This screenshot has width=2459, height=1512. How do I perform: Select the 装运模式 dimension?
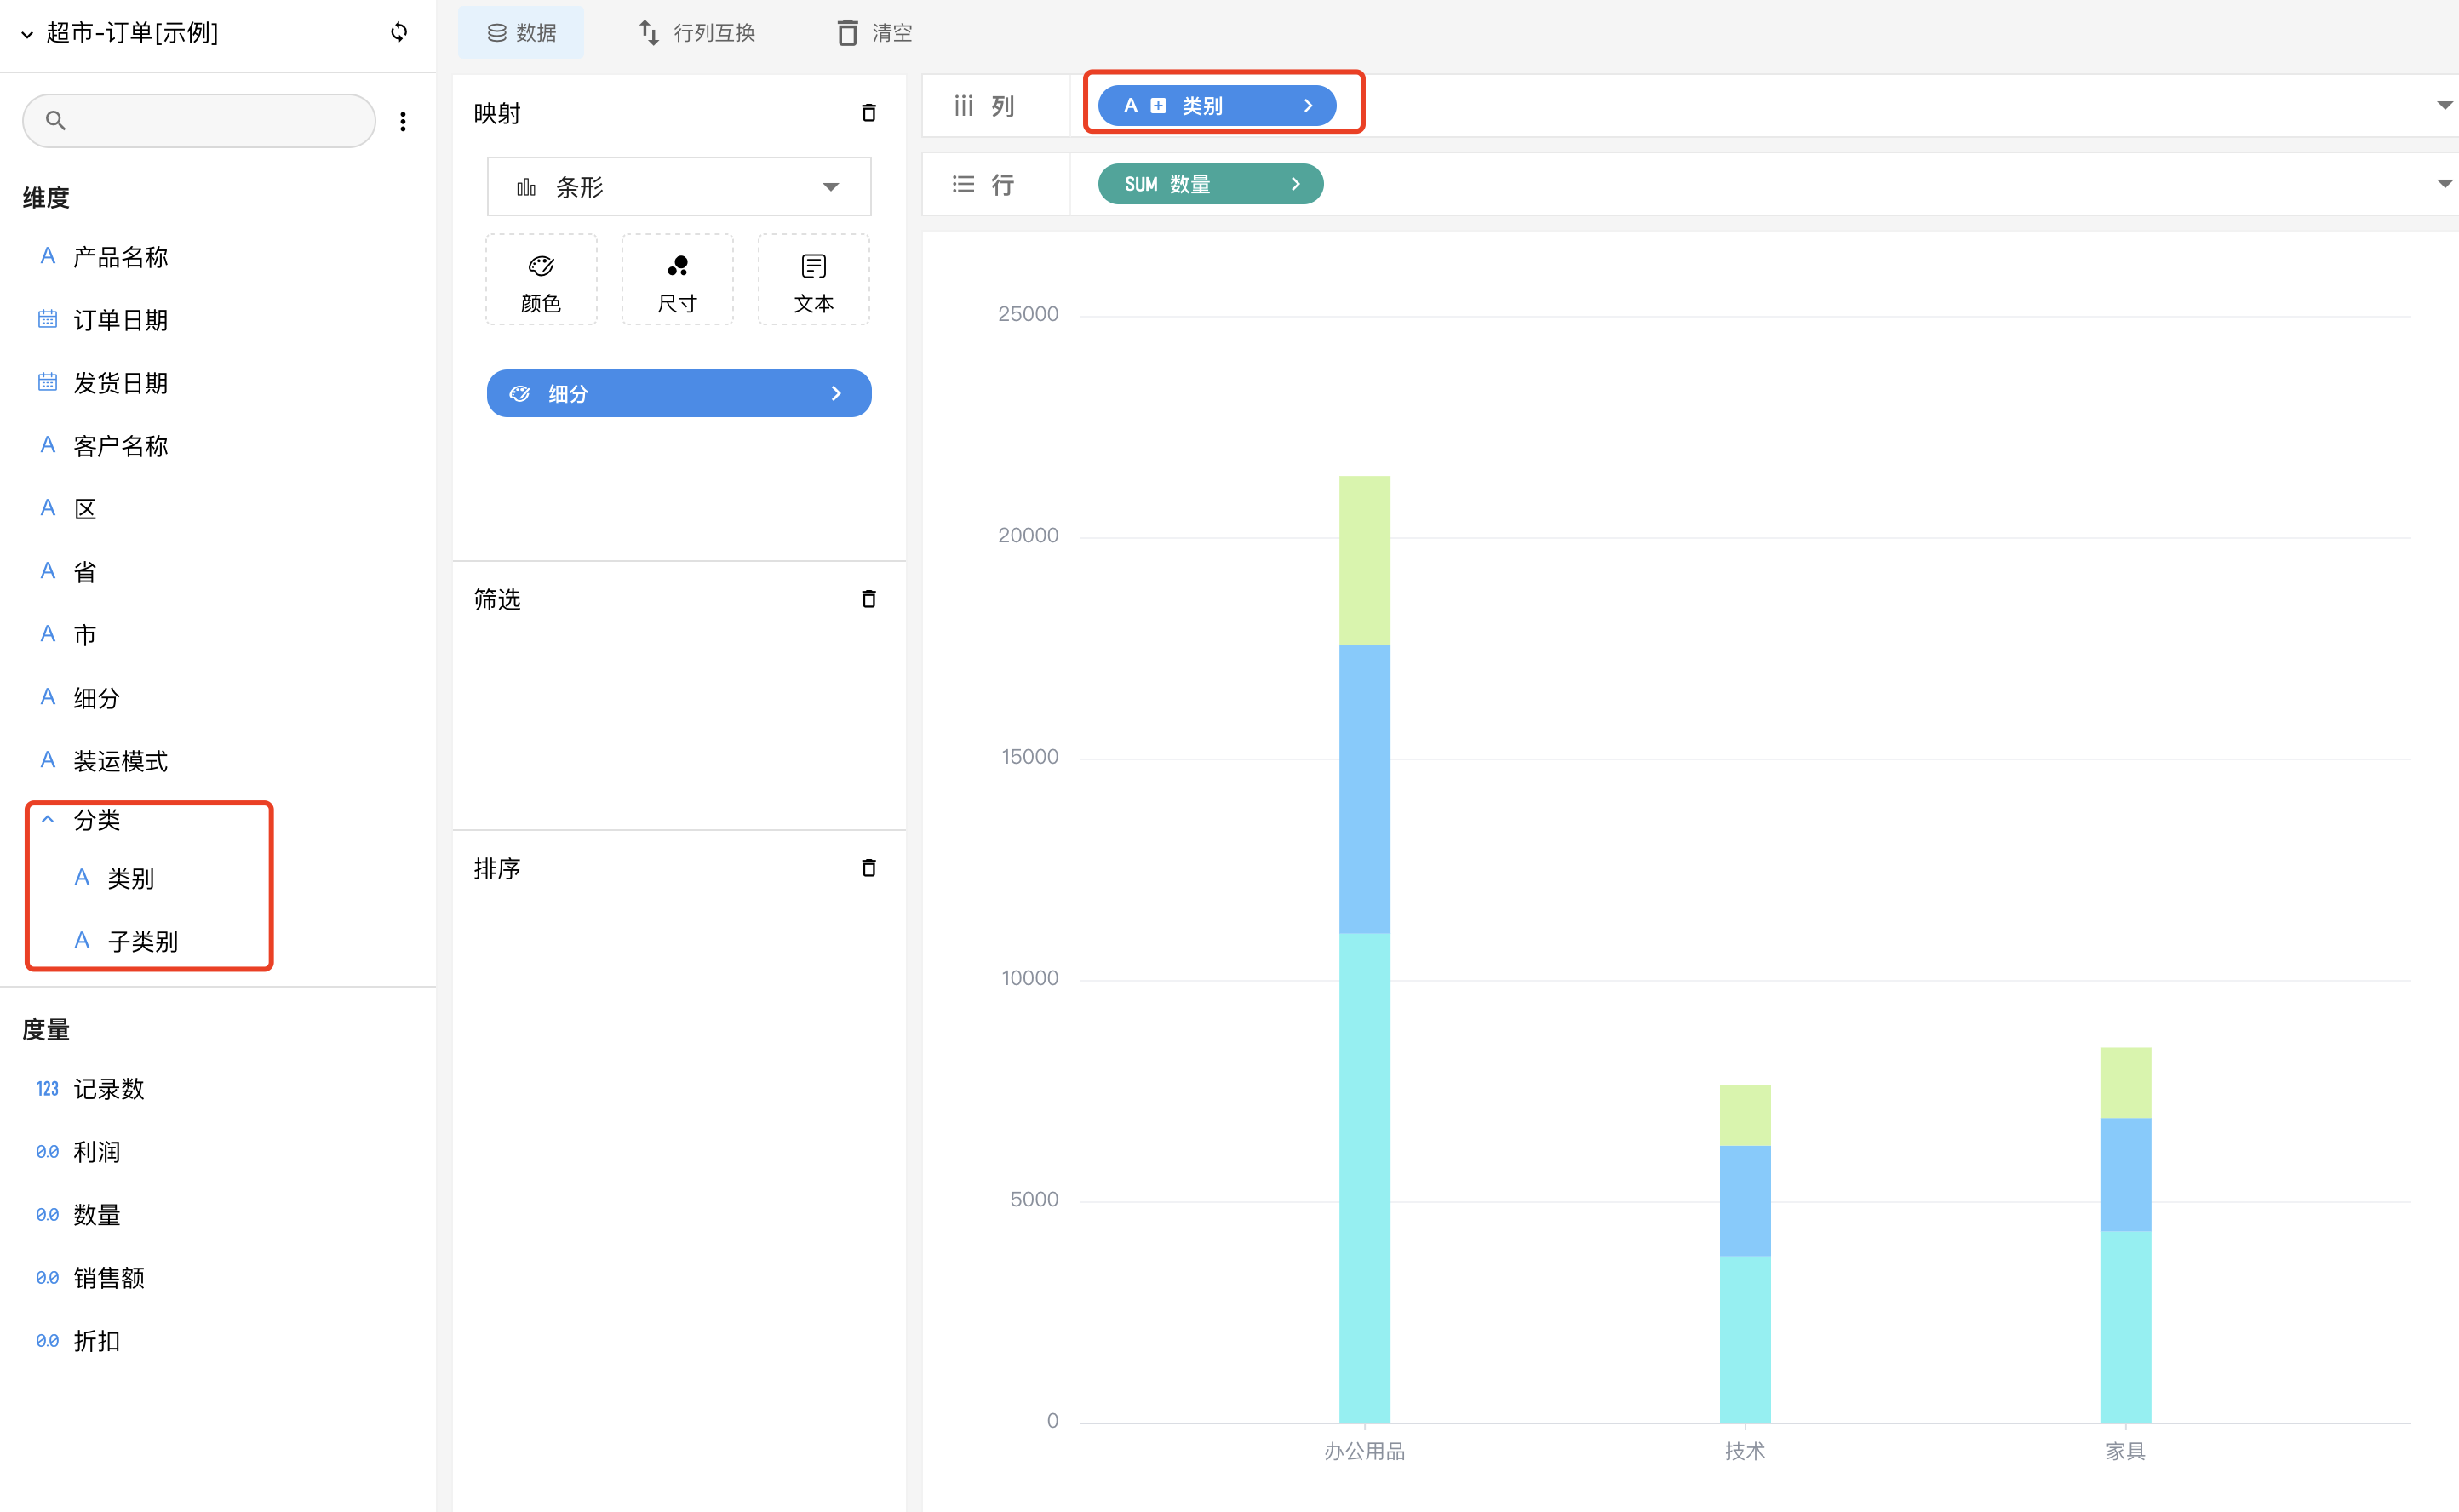click(120, 761)
